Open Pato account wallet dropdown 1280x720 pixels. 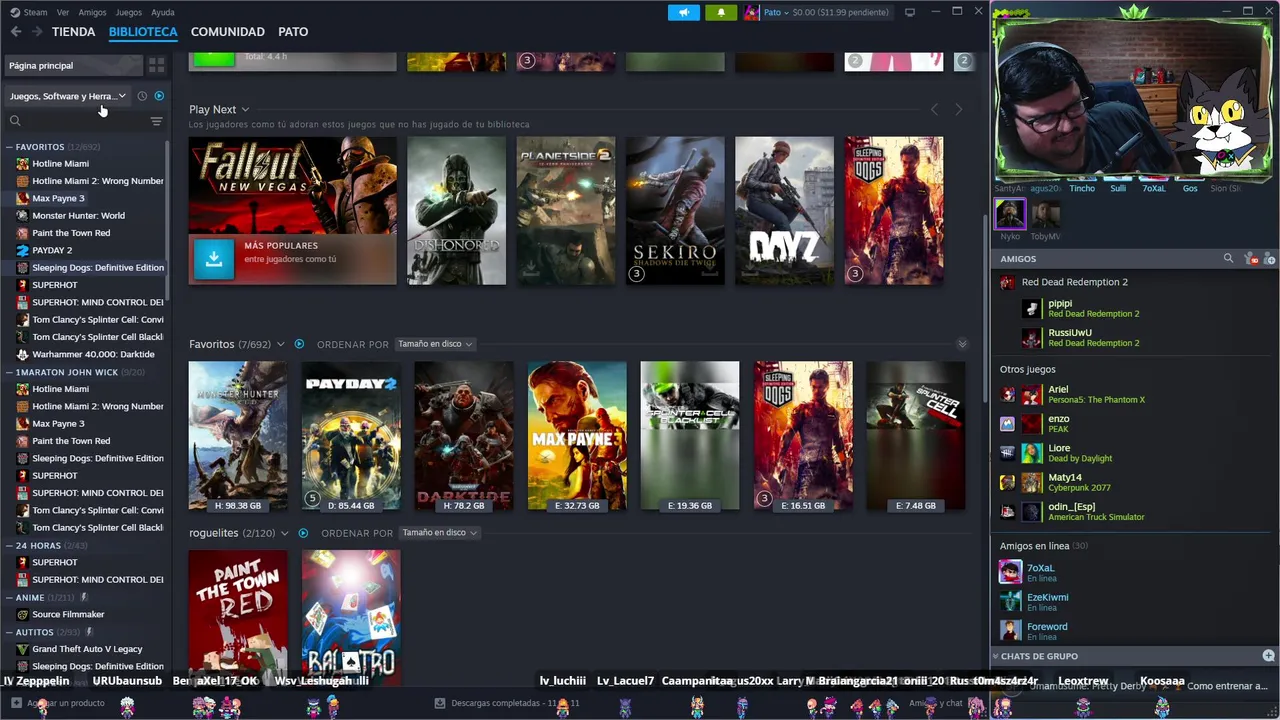825,12
